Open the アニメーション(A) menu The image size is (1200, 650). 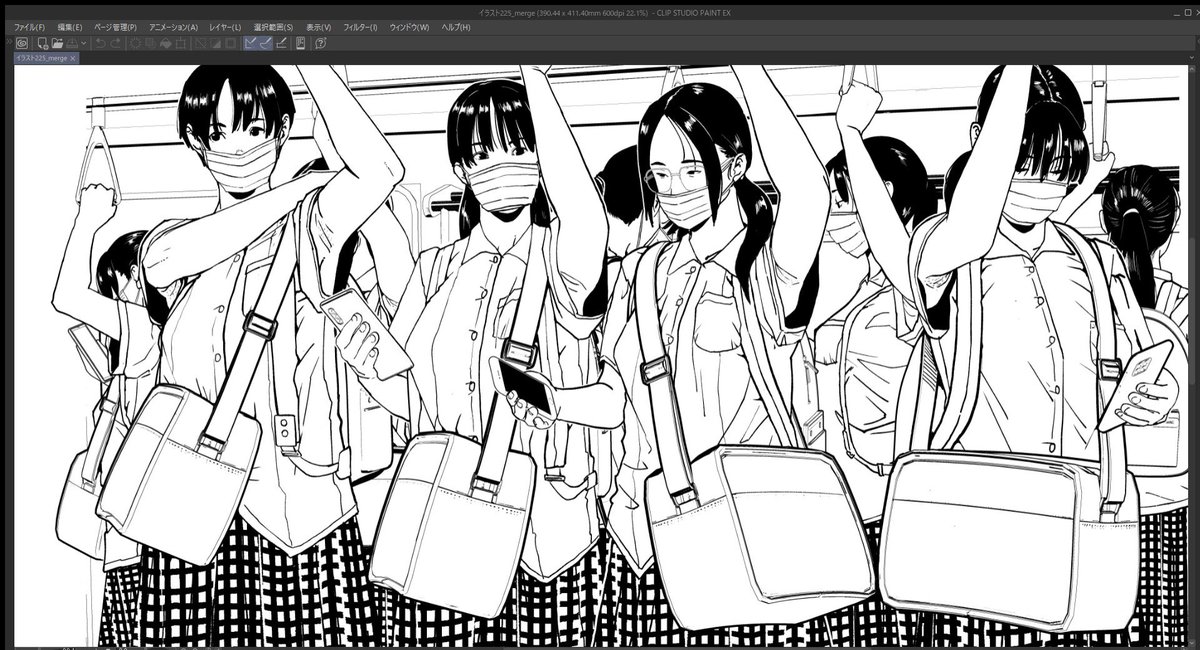[x=173, y=27]
